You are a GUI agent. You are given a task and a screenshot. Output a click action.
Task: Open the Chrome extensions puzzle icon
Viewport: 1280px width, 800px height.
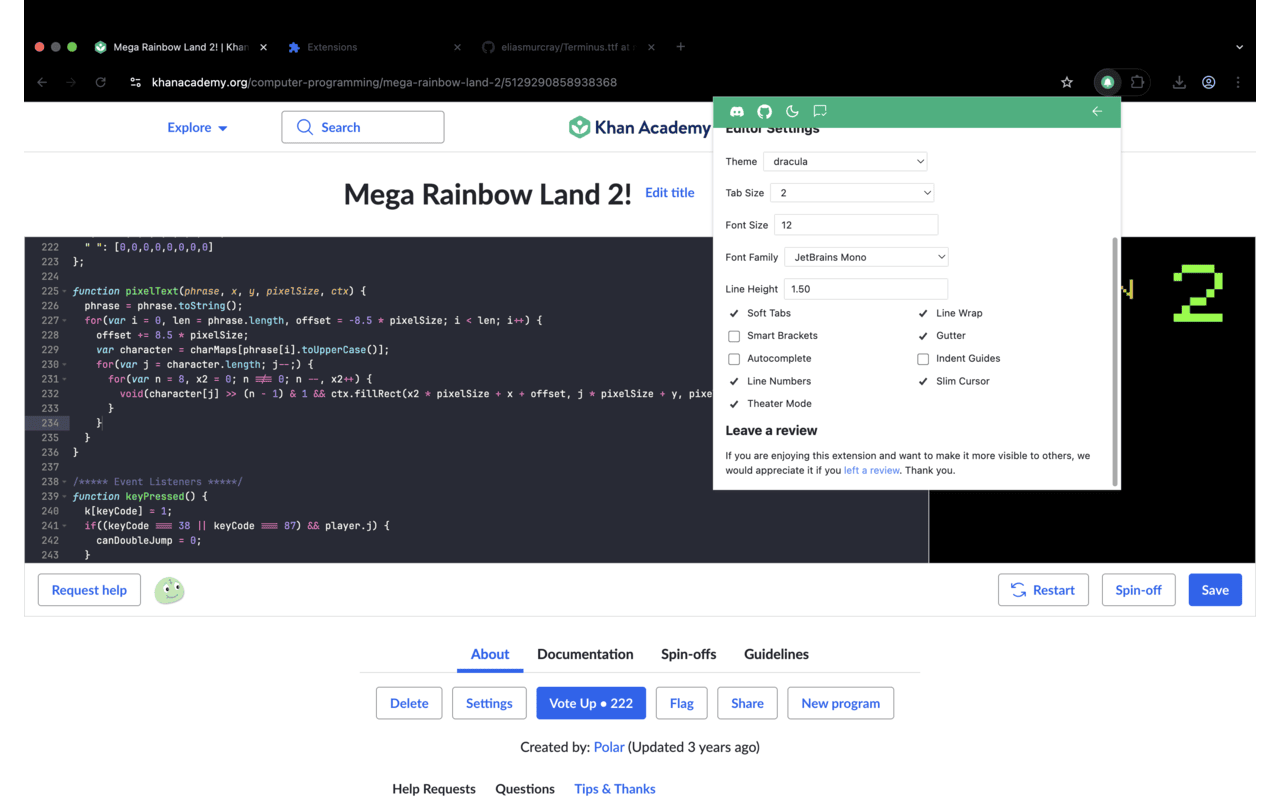tap(1137, 83)
